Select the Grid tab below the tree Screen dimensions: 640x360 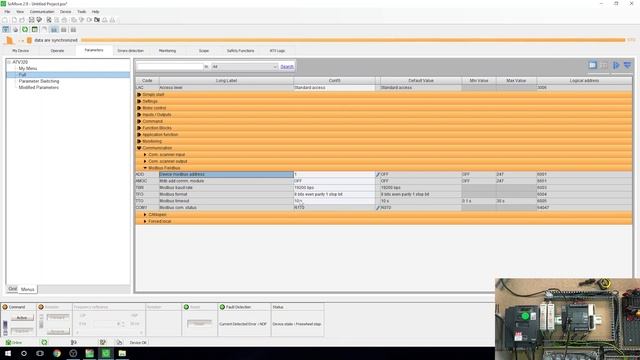click(13, 289)
